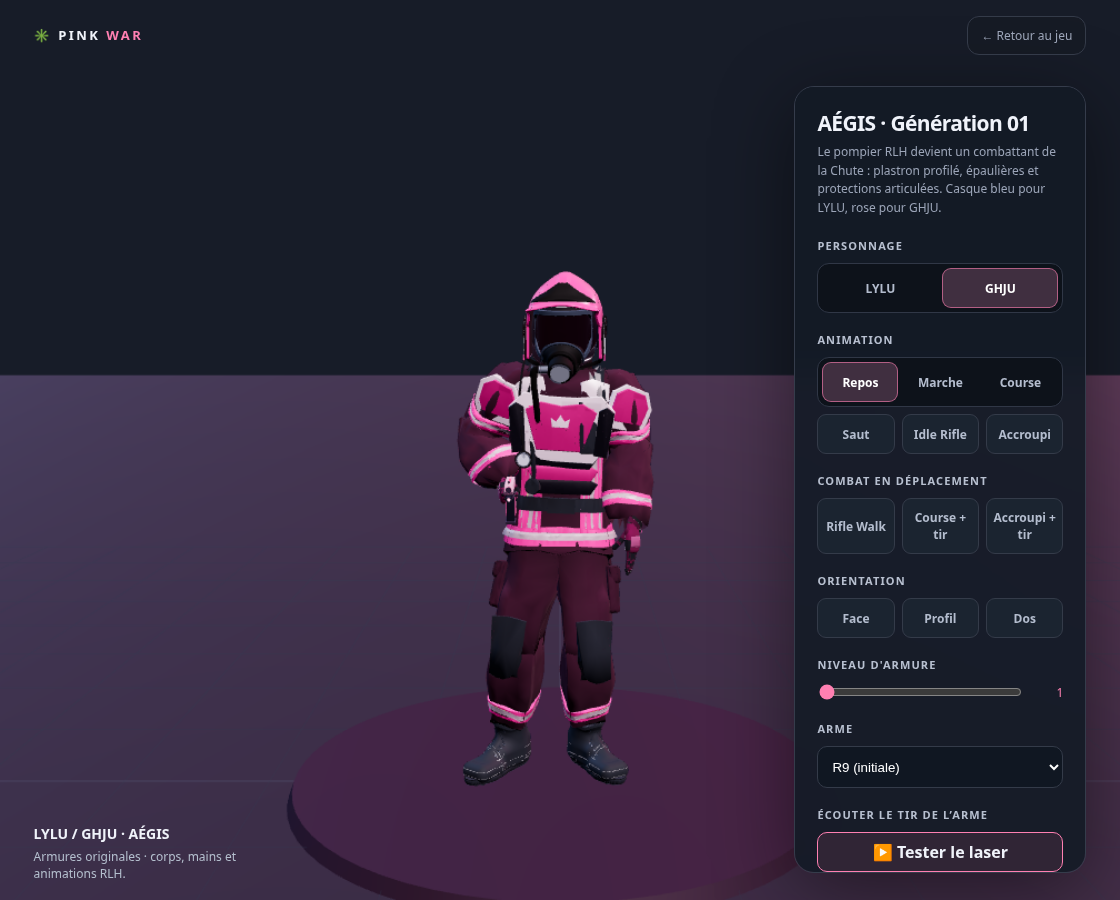The width and height of the screenshot is (1120, 900).
Task: Go back via Retour au jeu button
Action: [x=1026, y=36]
